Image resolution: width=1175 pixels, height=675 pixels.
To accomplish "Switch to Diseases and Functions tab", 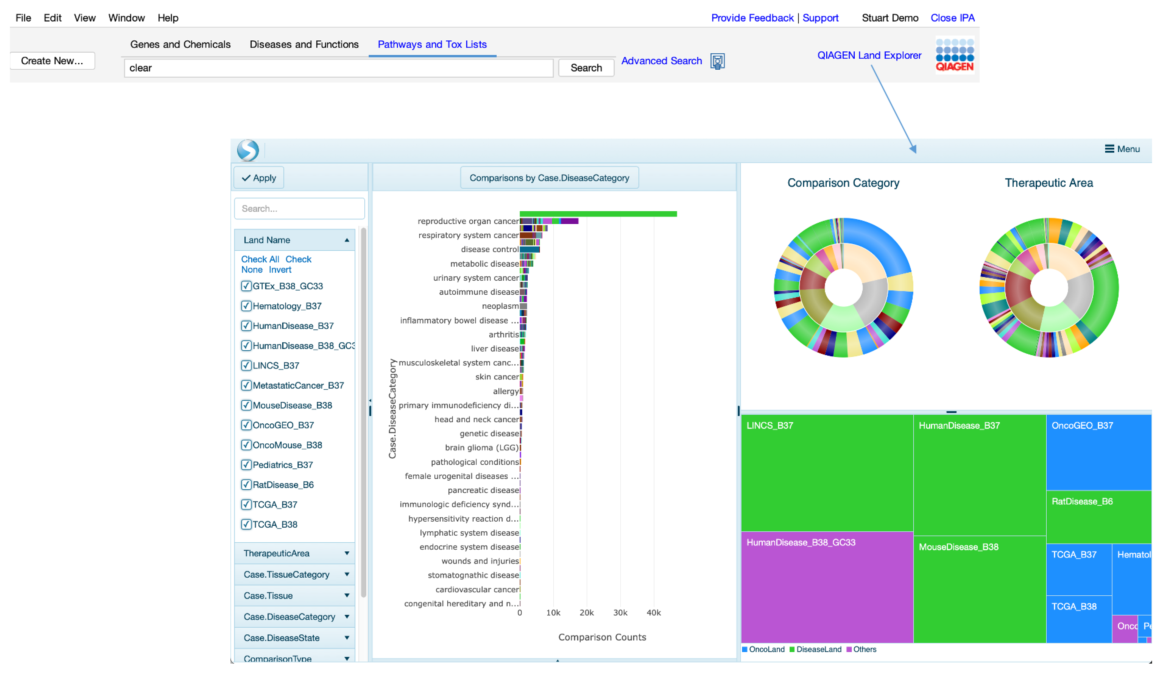I will [304, 44].
